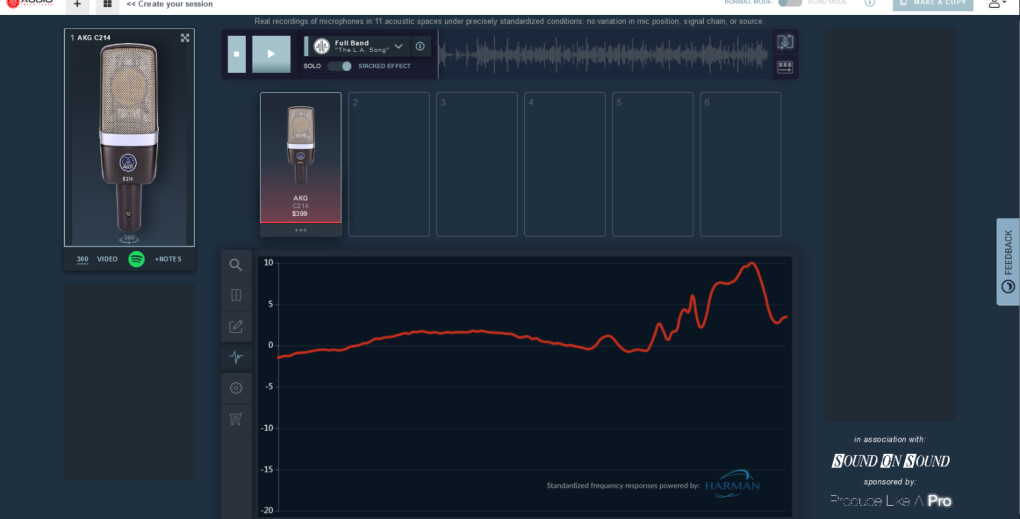Click the microphone swap icon by waveform
This screenshot has width=1020, height=519.
point(785,42)
